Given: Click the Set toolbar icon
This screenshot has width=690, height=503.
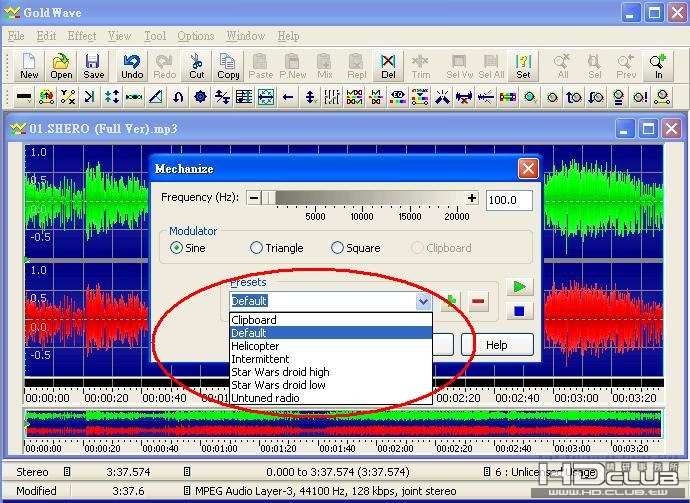Looking at the screenshot, I should (523, 66).
